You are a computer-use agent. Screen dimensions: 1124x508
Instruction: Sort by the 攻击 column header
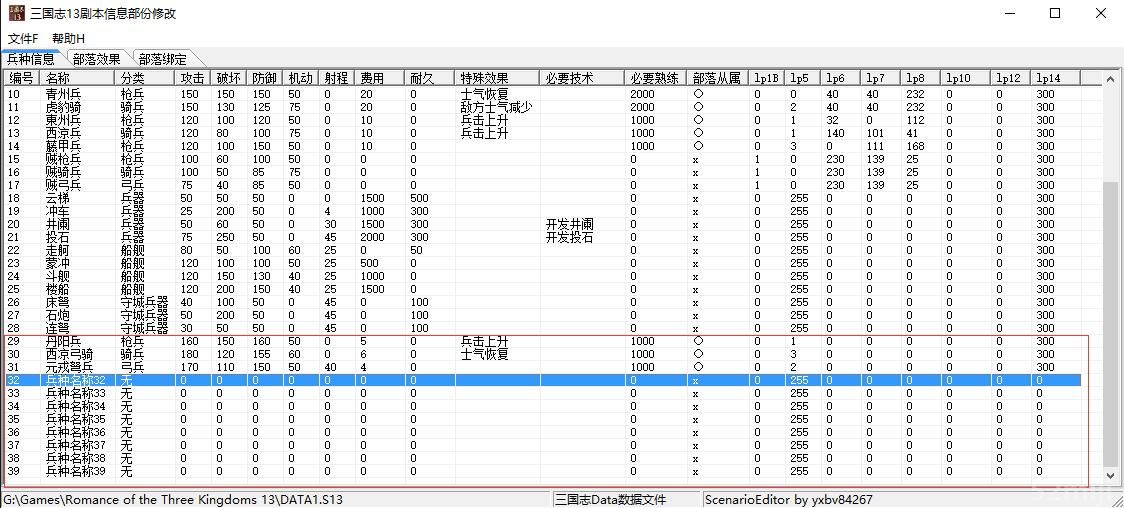tap(192, 78)
